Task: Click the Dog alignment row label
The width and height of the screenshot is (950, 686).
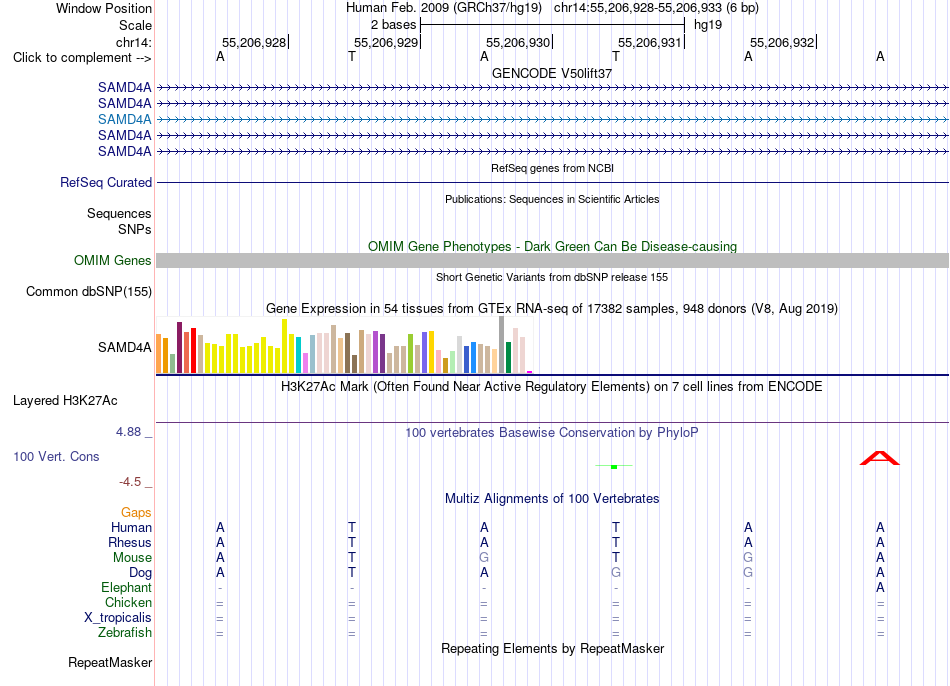Action: click(x=140, y=573)
